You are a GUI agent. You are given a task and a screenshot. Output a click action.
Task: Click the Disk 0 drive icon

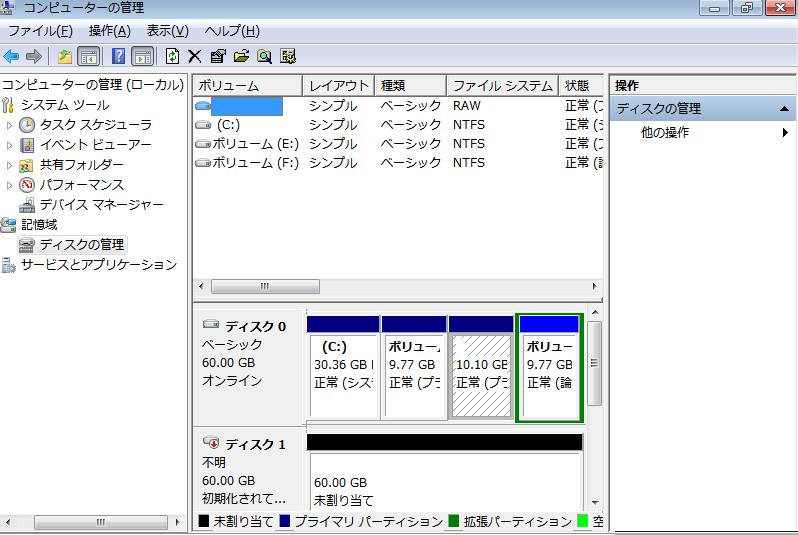point(211,324)
